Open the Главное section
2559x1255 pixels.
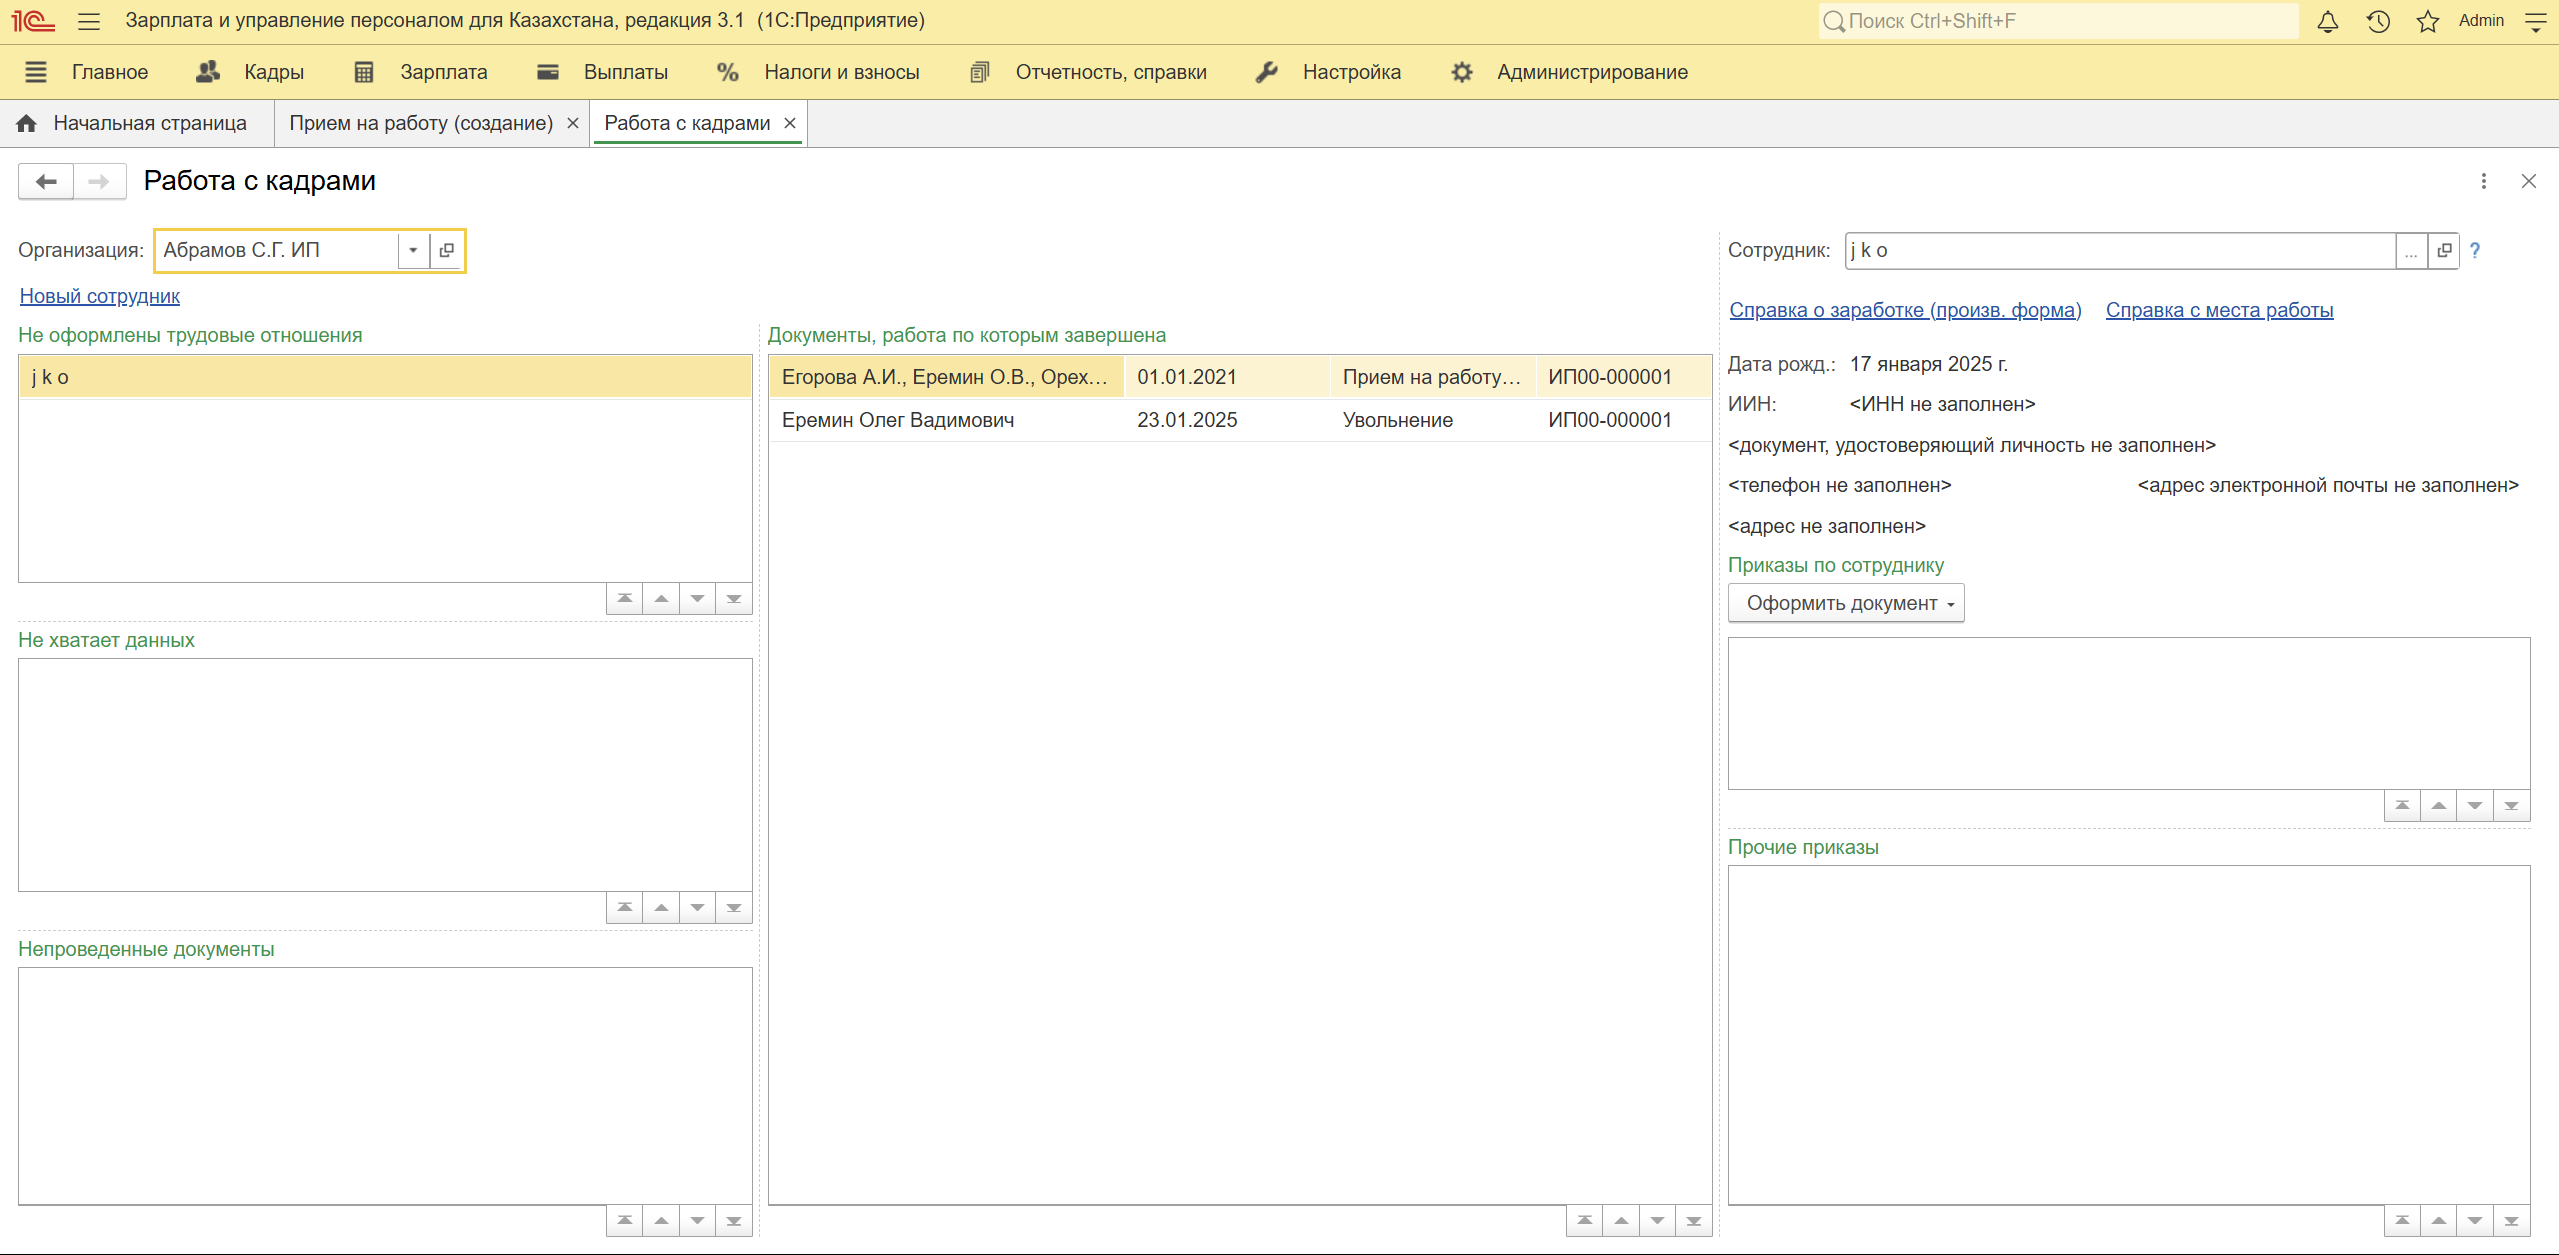point(110,72)
